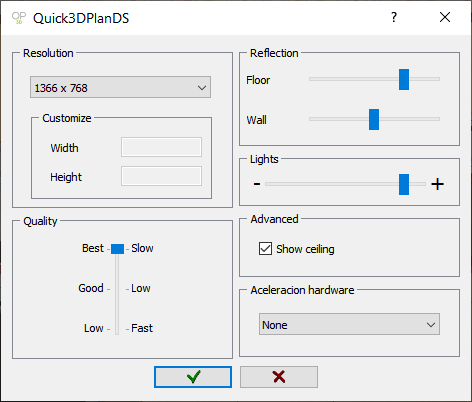This screenshot has height=402, width=472.
Task: Click the question mark help button
Action: (394, 17)
